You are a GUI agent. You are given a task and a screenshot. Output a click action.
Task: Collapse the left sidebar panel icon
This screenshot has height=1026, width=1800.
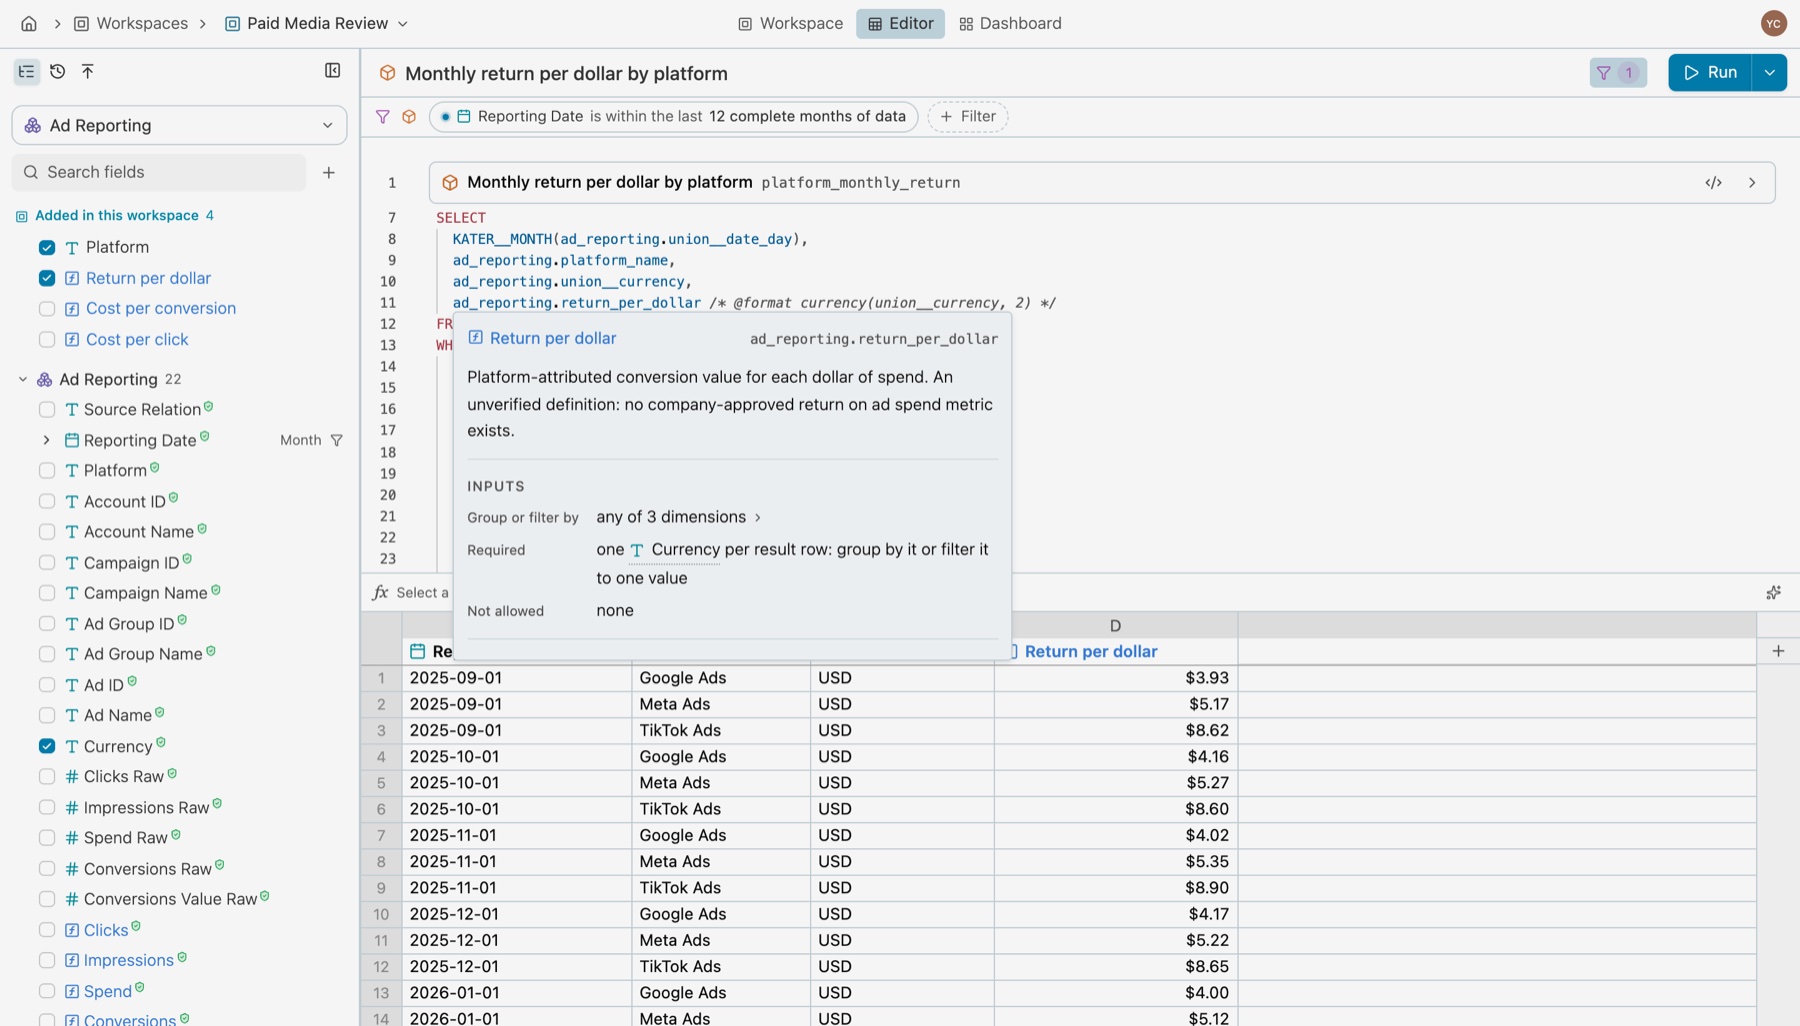click(x=333, y=70)
